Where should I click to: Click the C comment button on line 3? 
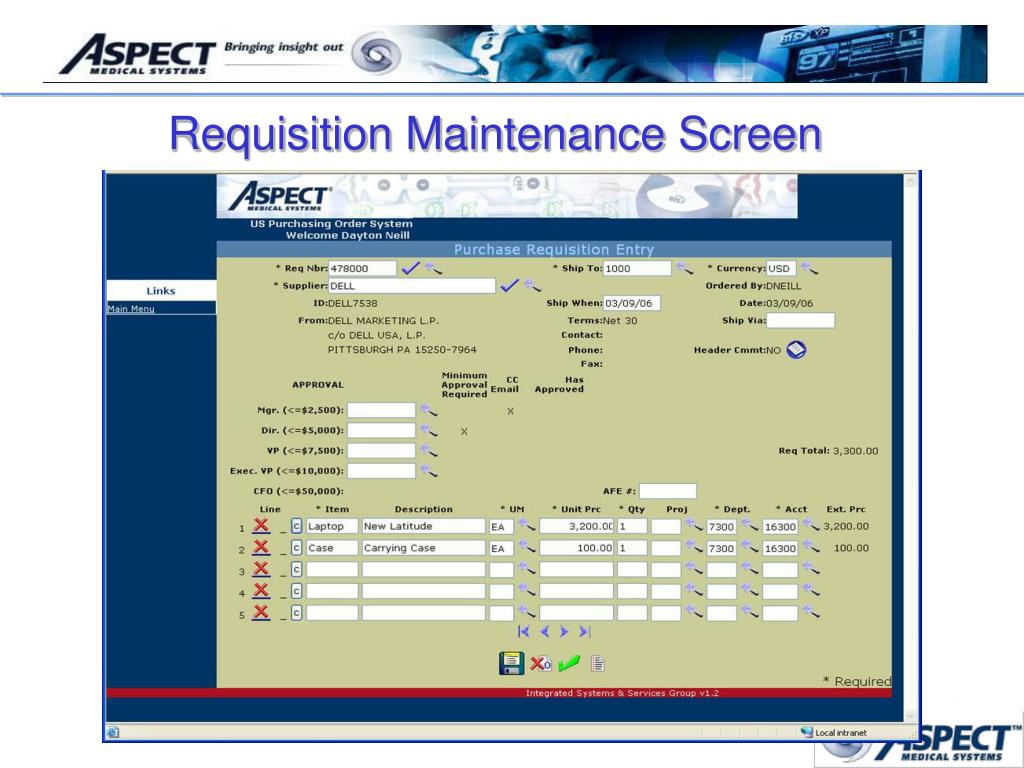click(296, 569)
